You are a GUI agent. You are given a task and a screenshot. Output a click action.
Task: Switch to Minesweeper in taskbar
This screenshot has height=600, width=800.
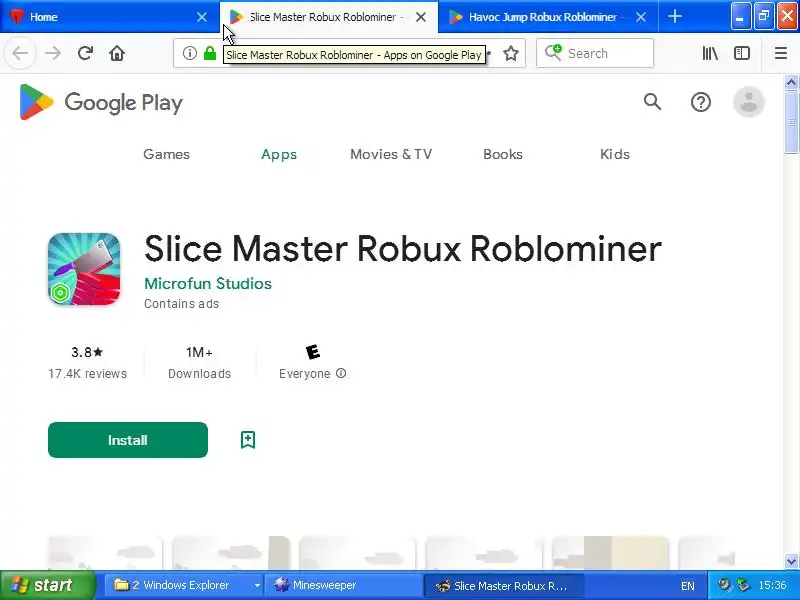point(343,585)
